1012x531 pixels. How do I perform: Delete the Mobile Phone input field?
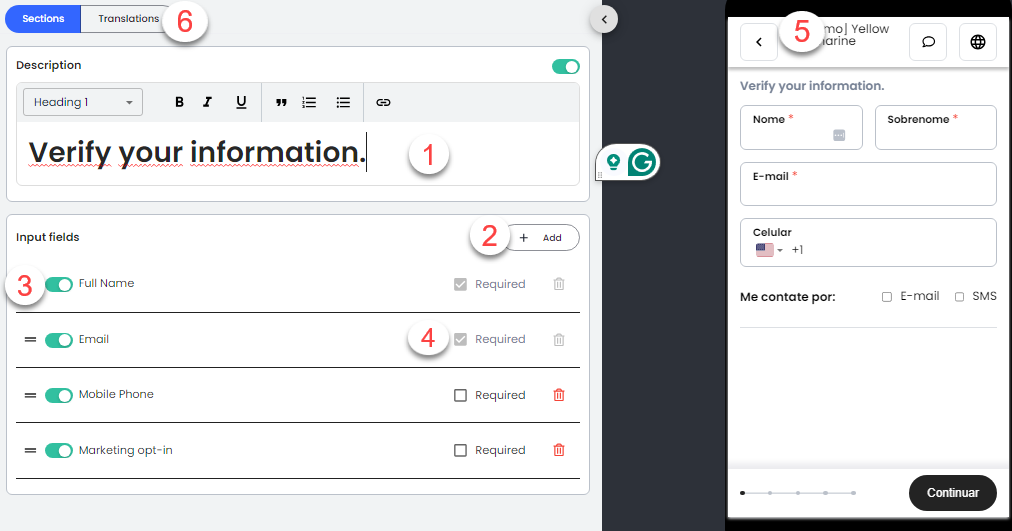[x=559, y=395]
